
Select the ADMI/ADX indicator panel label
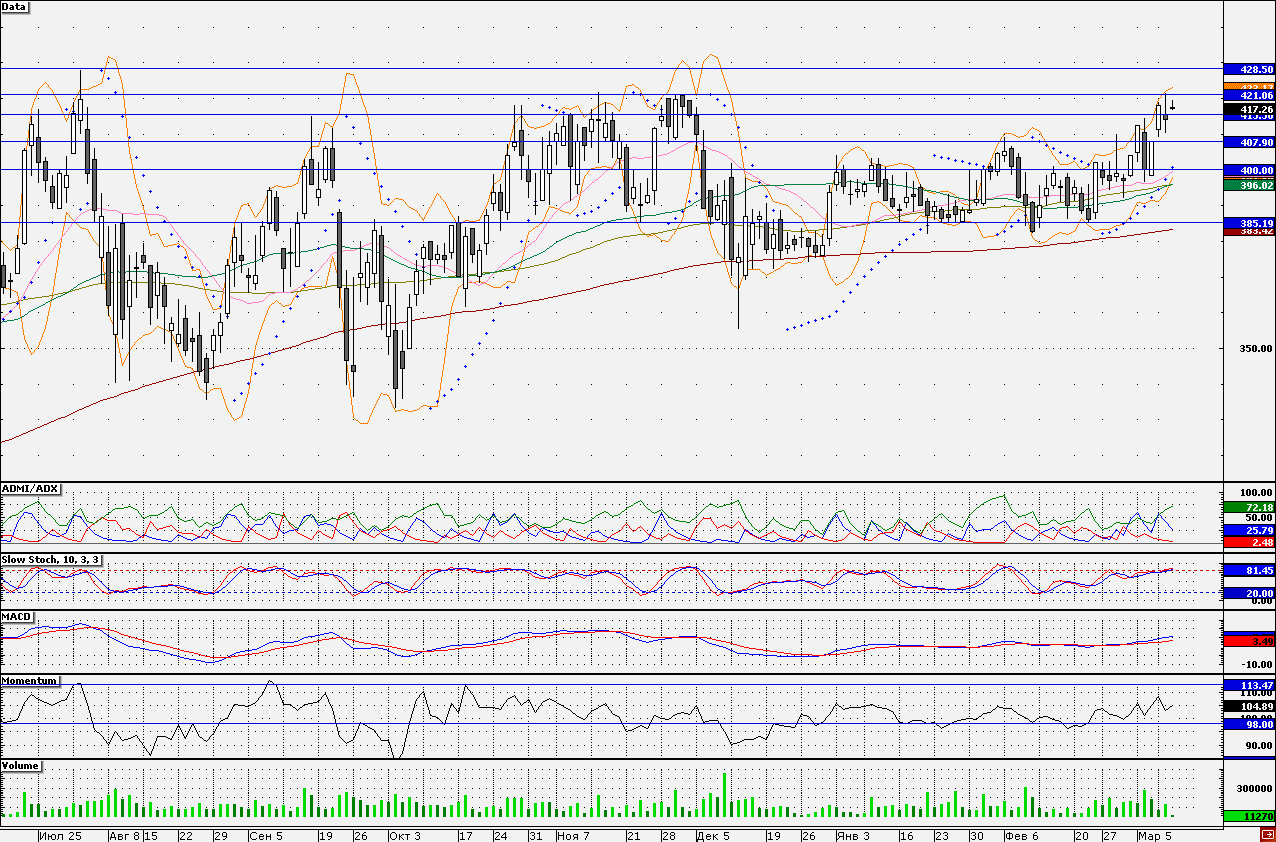tap(31, 488)
